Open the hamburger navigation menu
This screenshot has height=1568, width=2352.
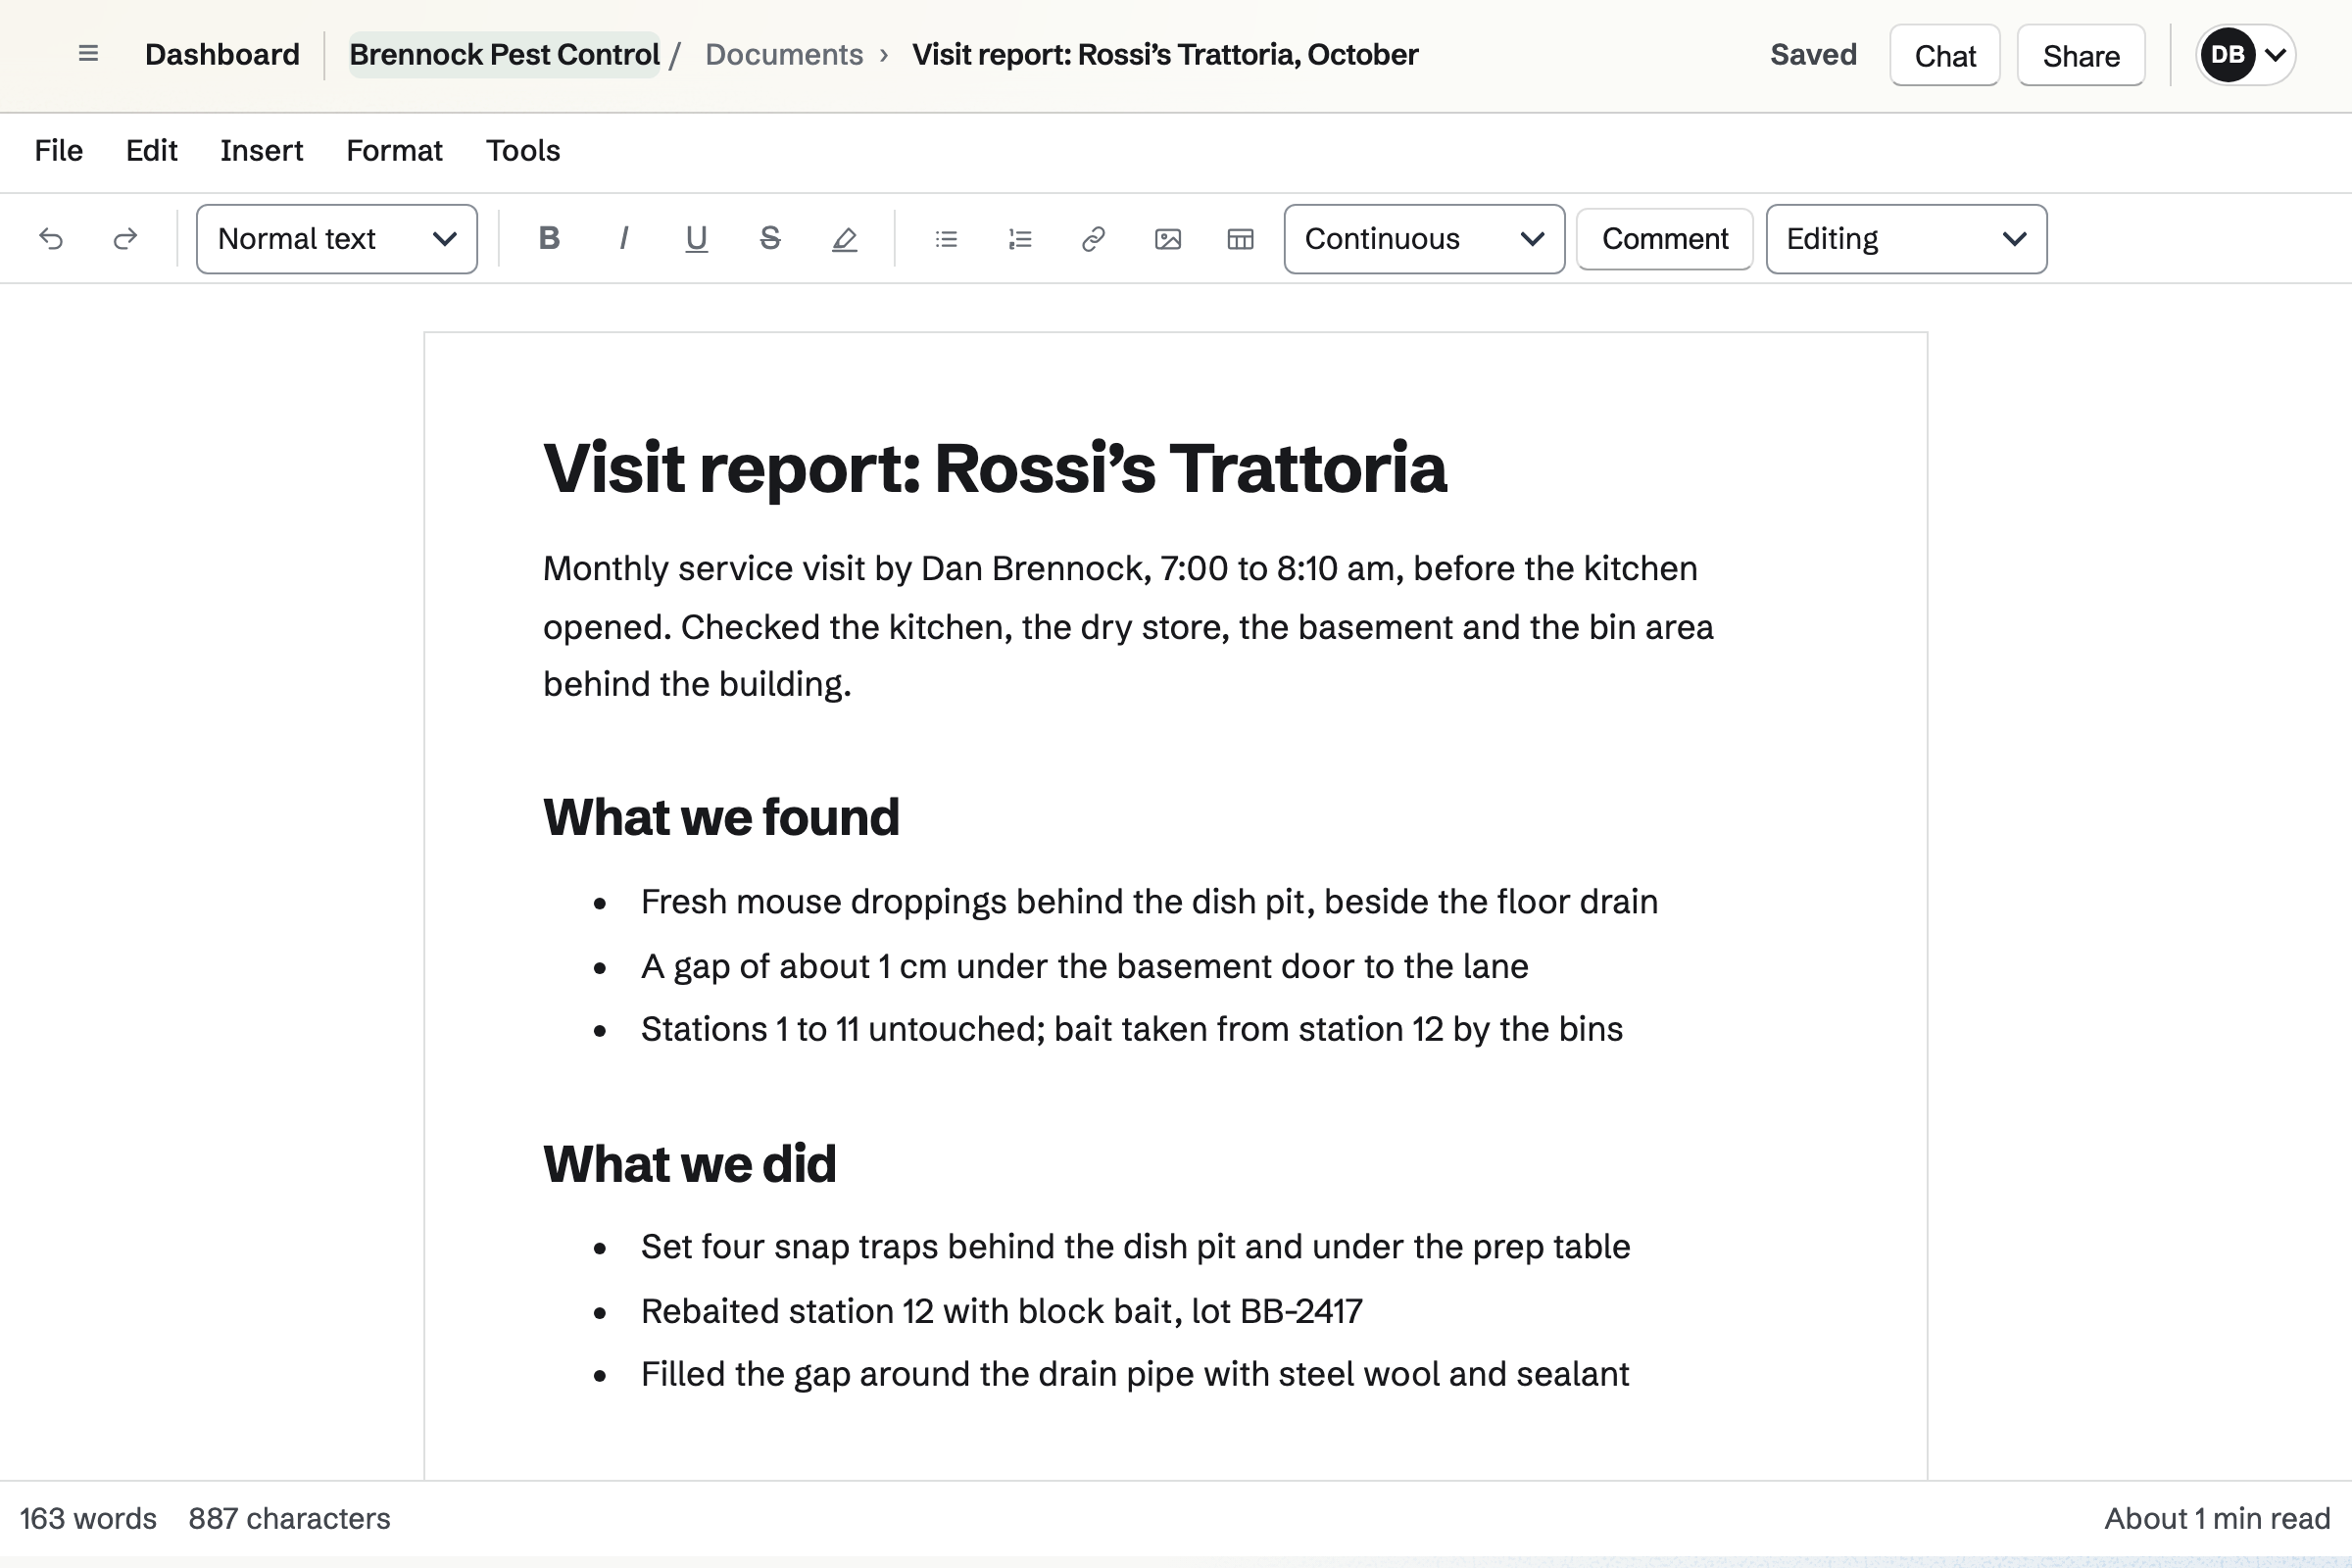coord(88,54)
